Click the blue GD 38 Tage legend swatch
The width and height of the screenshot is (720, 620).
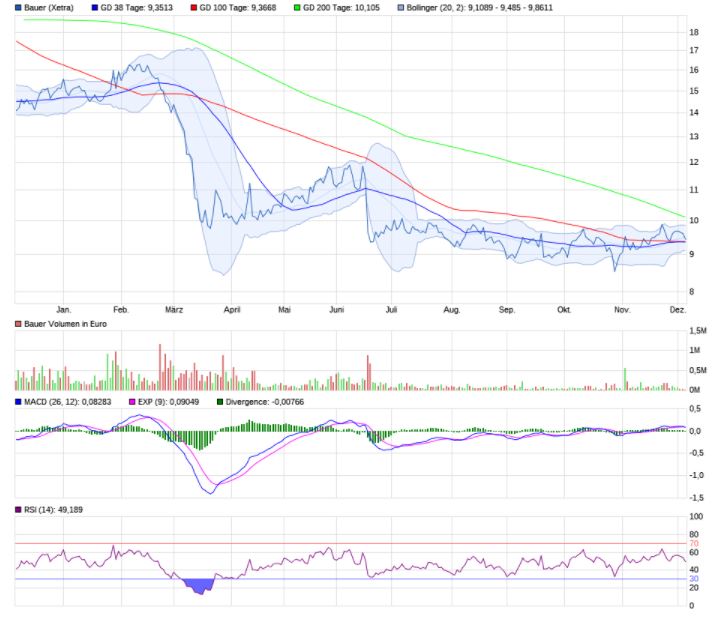point(95,7)
